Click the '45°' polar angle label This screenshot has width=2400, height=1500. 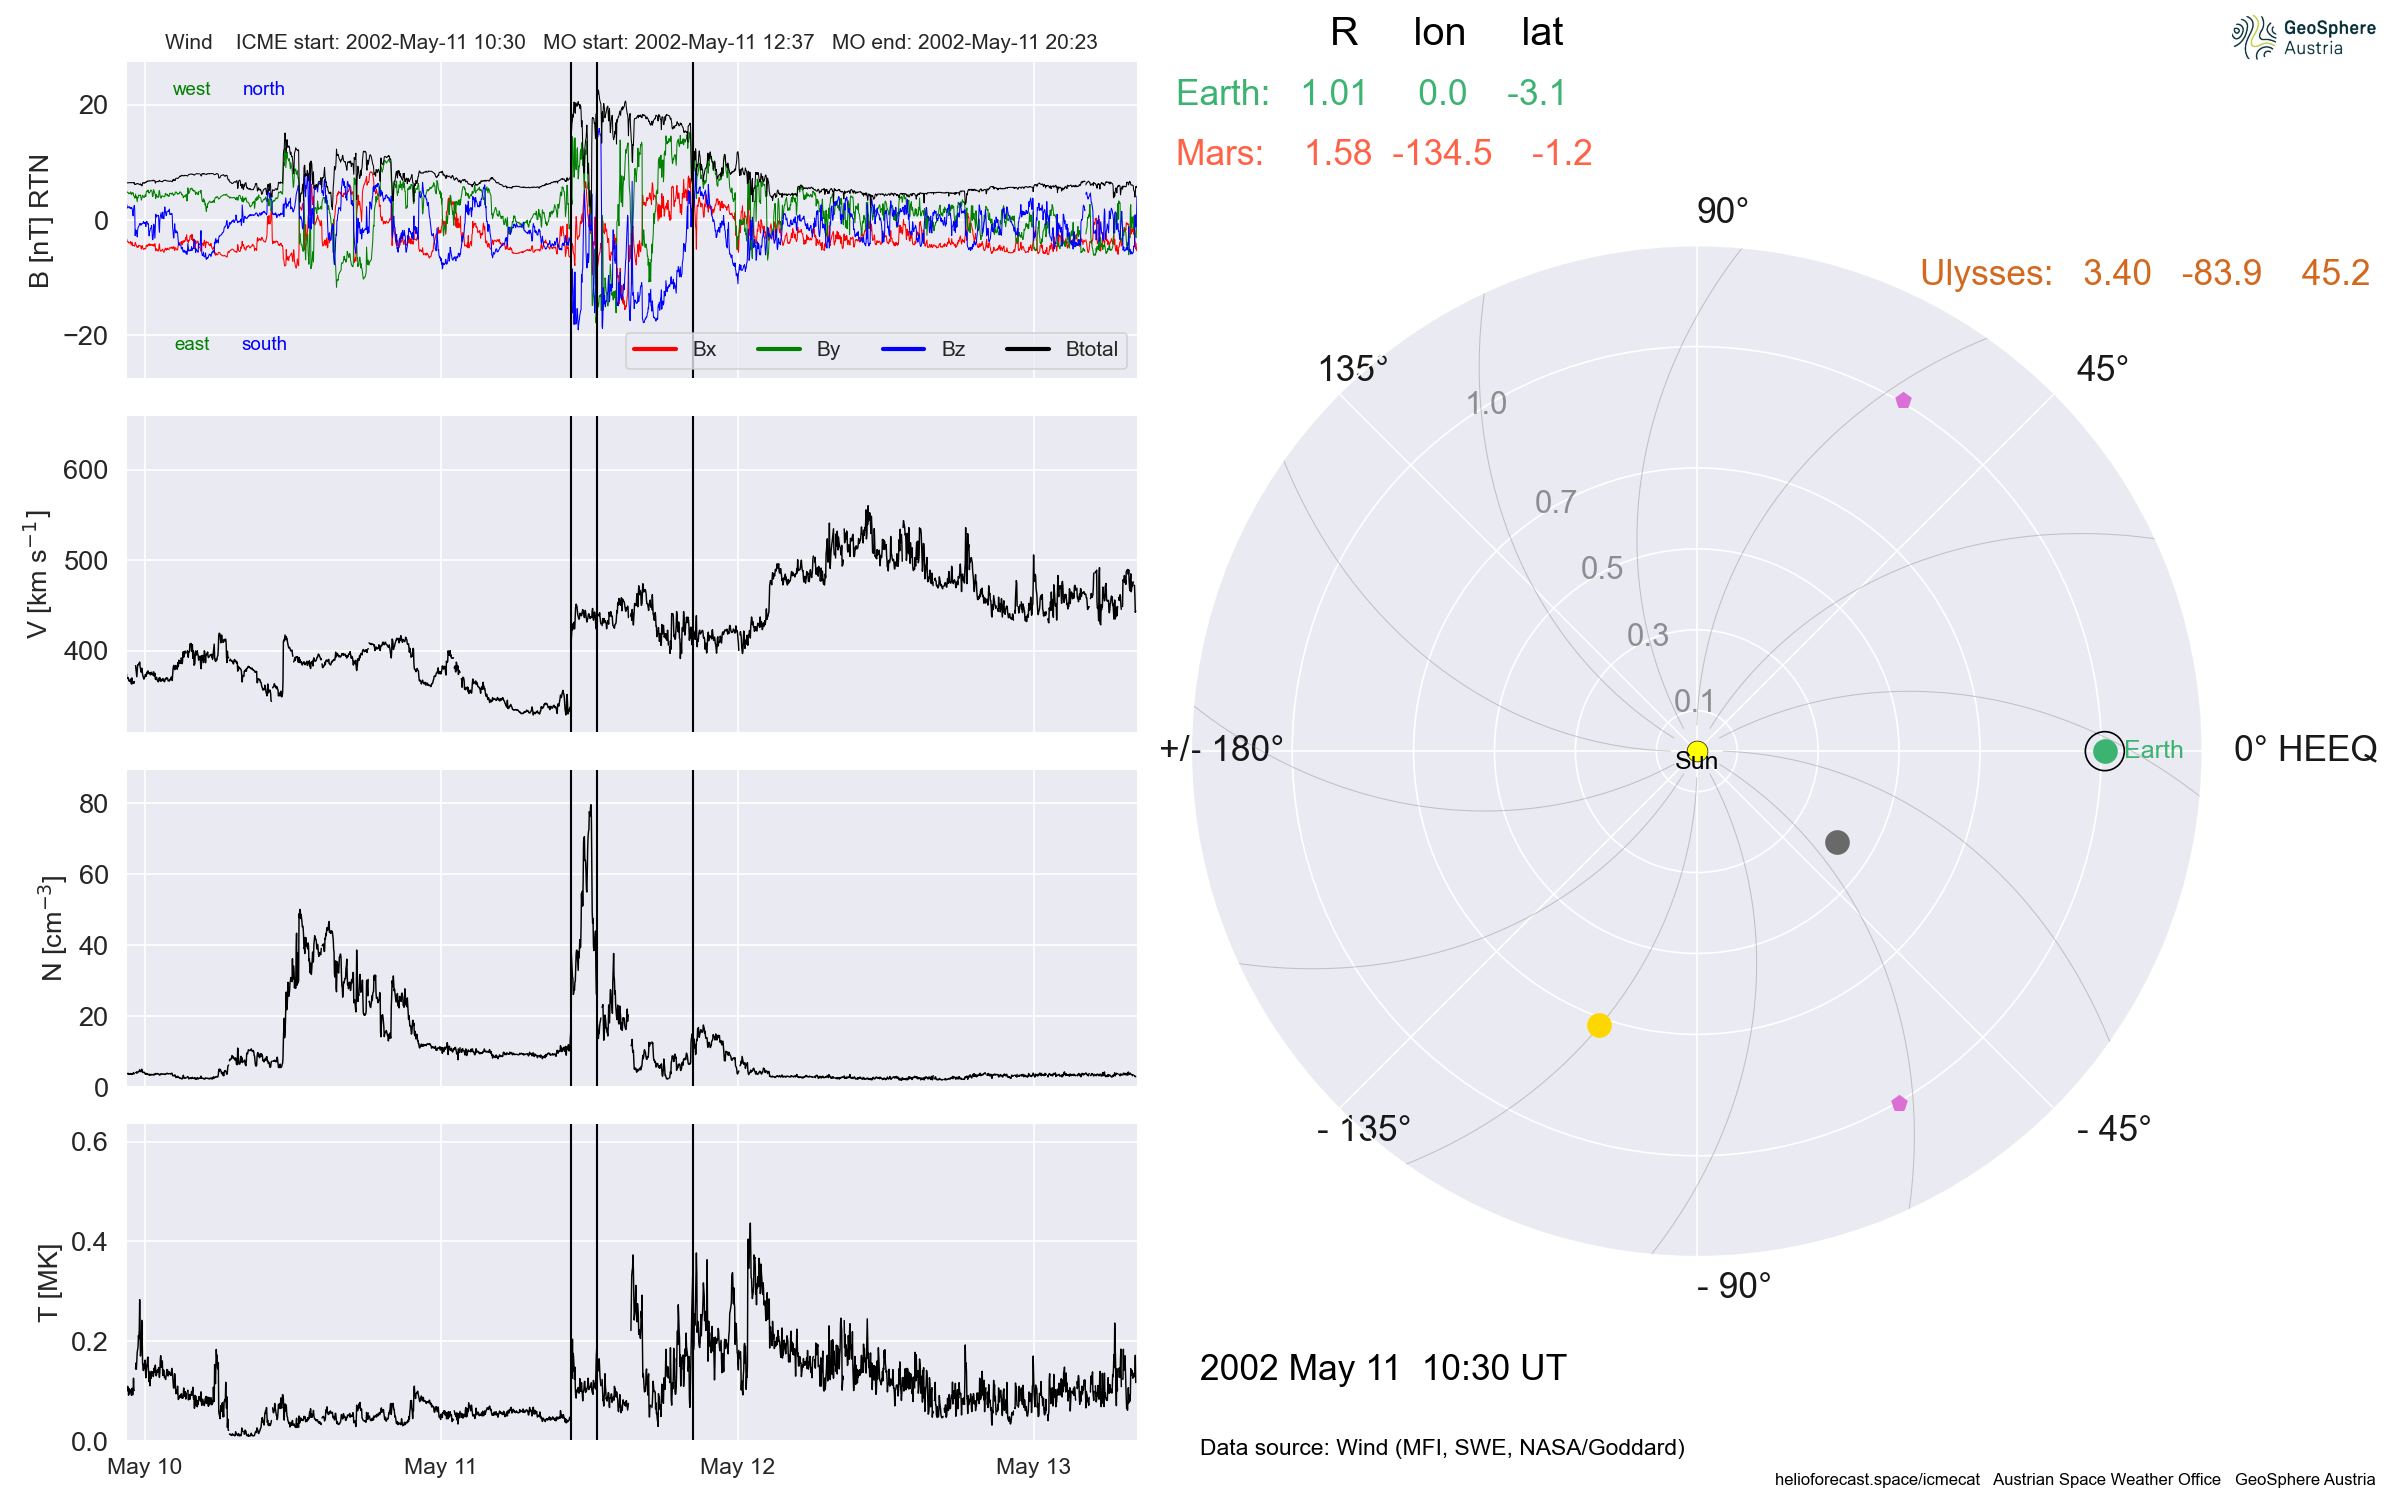[2102, 369]
